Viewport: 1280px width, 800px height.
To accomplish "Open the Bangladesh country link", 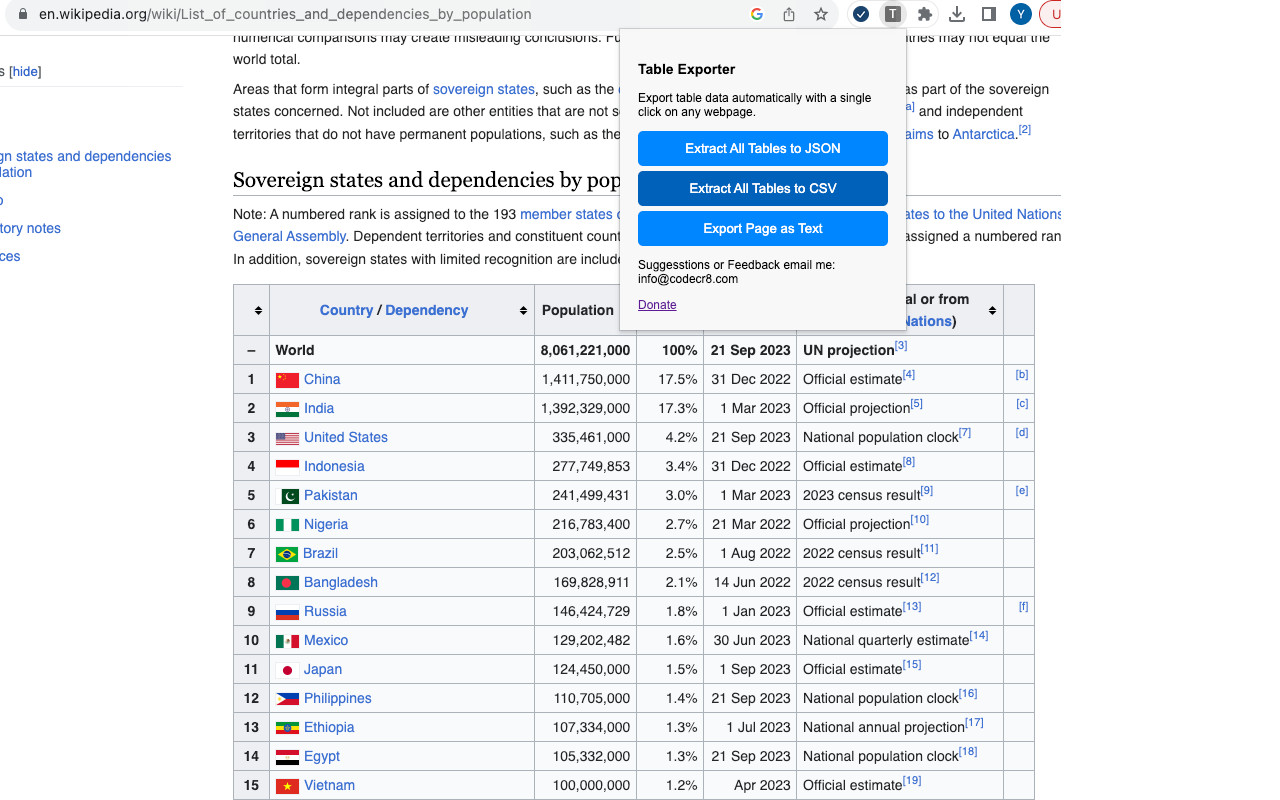I will click(x=341, y=582).
